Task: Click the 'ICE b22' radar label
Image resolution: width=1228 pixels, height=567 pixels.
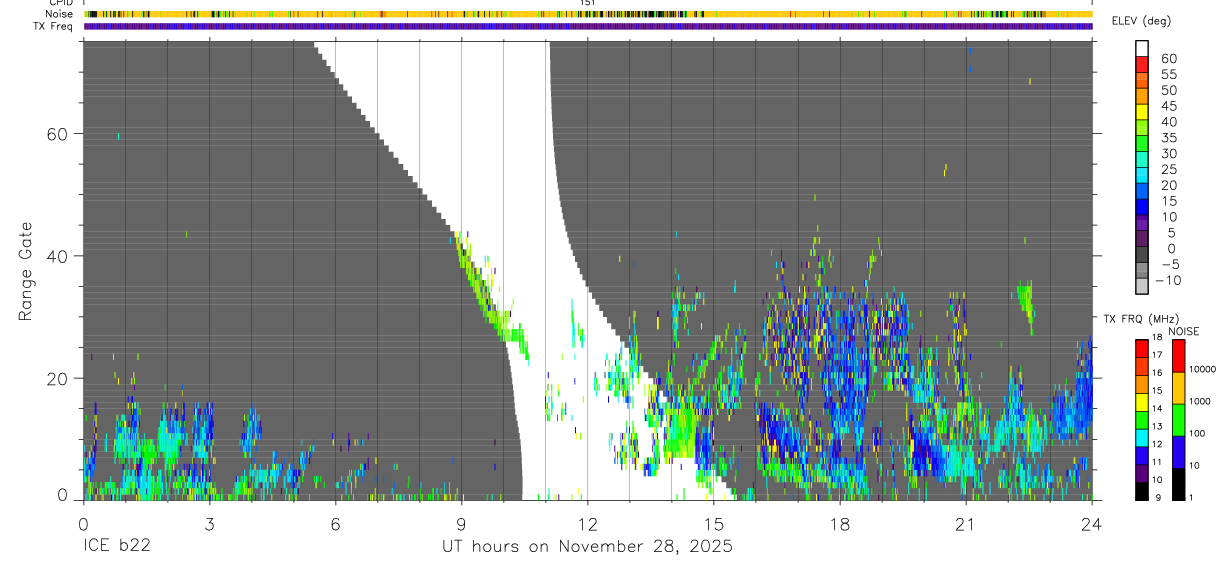Action: [x=117, y=546]
